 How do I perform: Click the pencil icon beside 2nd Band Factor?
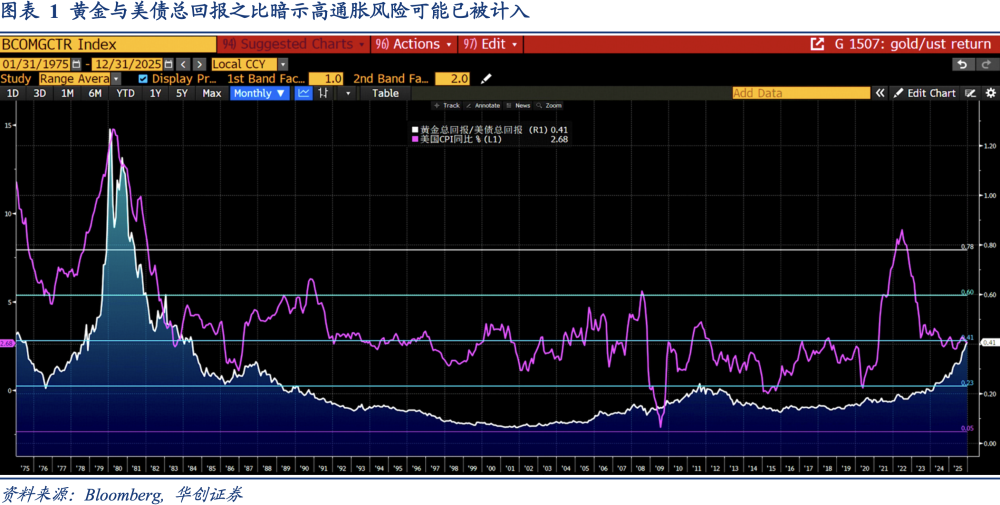tap(486, 79)
